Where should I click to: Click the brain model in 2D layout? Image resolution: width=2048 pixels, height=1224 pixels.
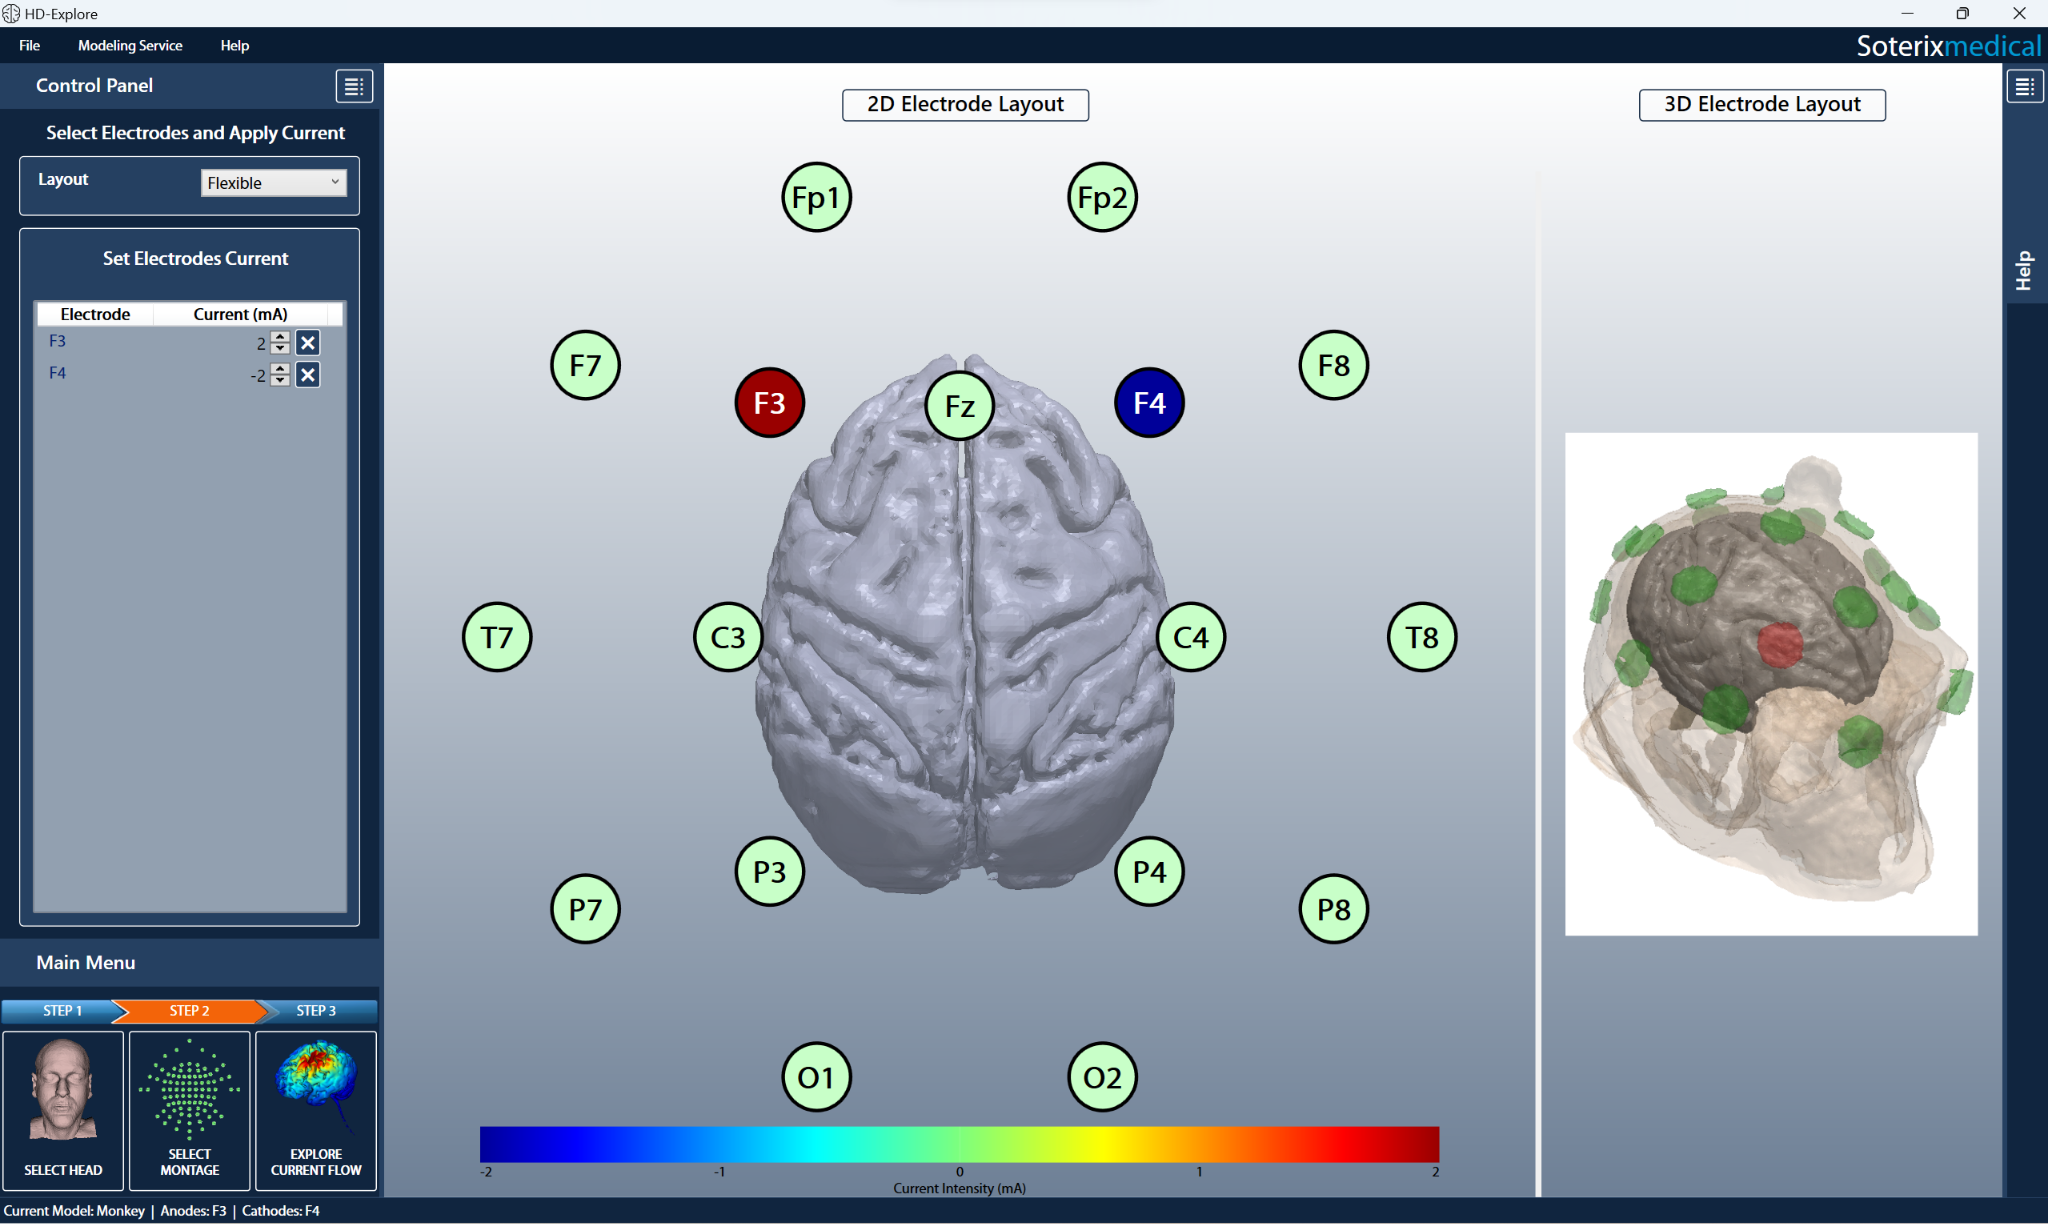click(x=964, y=622)
